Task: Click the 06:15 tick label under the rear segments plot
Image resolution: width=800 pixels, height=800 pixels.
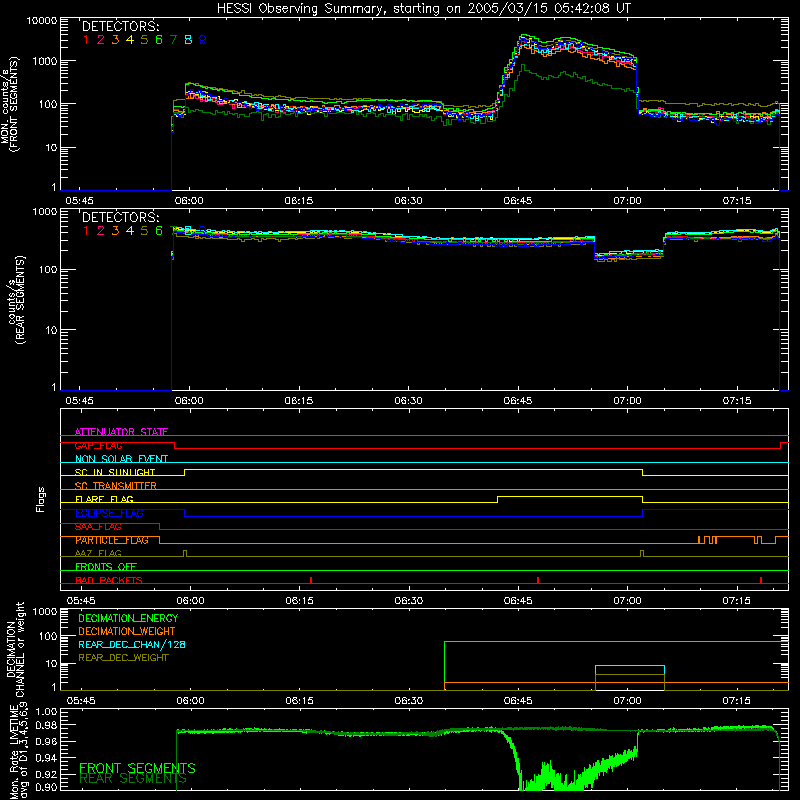Action: point(299,401)
